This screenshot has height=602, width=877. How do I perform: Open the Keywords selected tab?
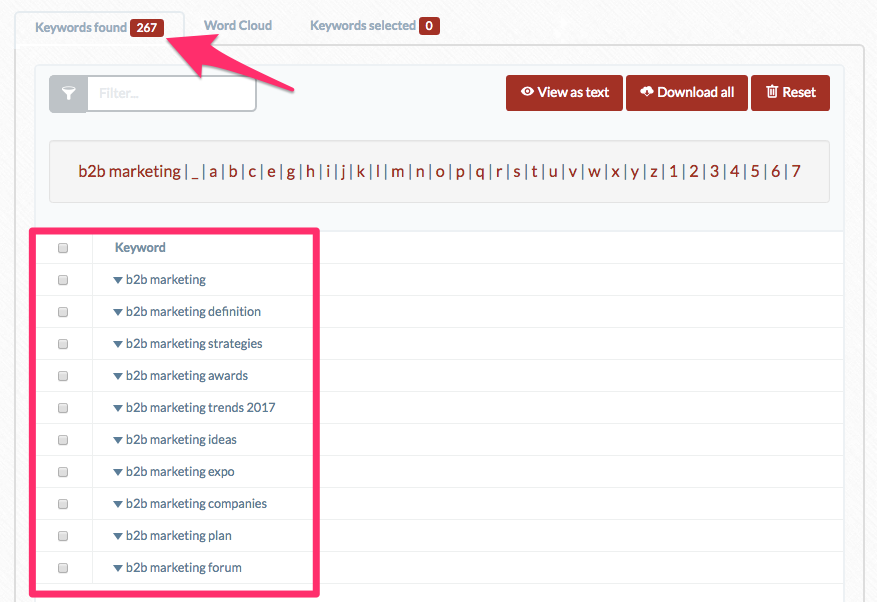coord(375,26)
